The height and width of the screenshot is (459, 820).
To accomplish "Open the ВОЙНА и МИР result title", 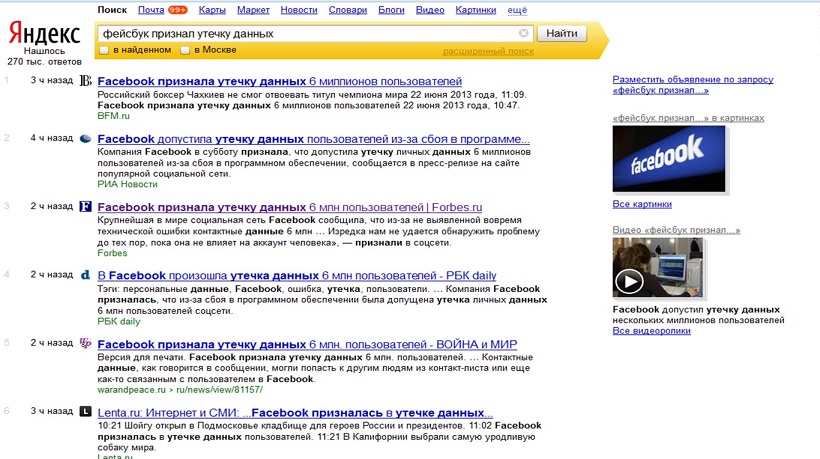I will (308, 345).
